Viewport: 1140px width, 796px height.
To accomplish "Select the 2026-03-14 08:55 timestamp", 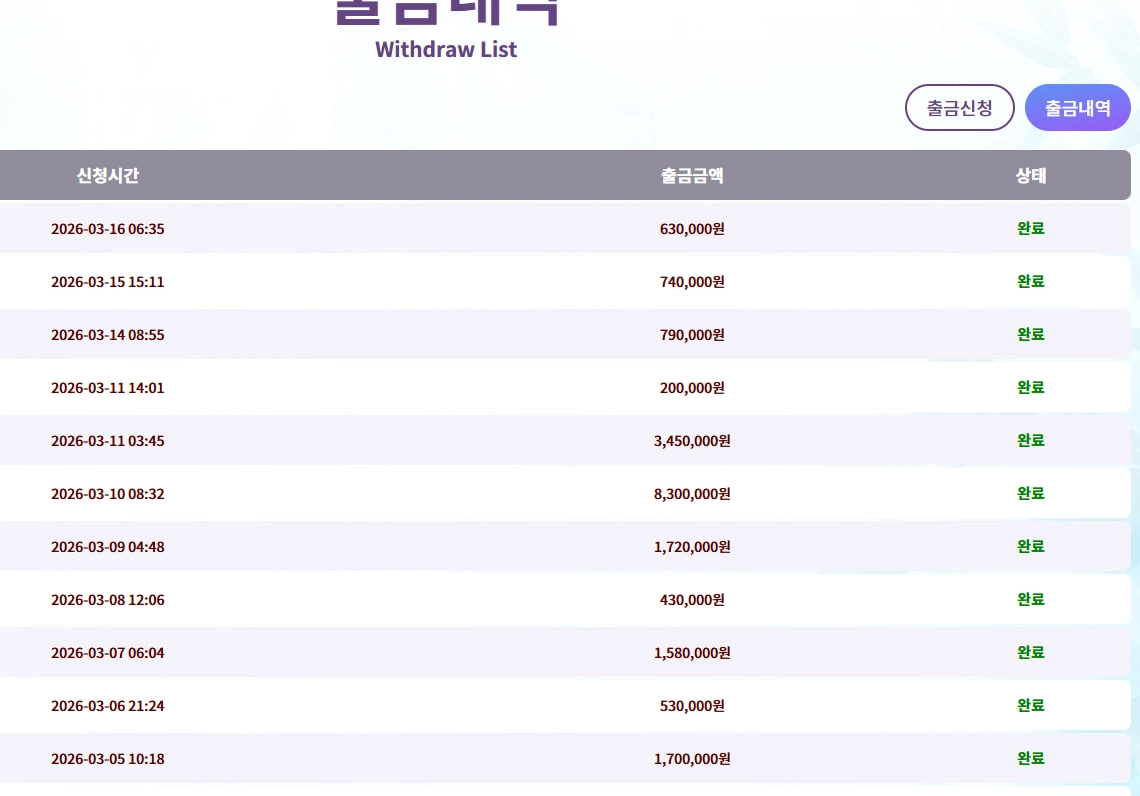I will pyautogui.click(x=108, y=335).
